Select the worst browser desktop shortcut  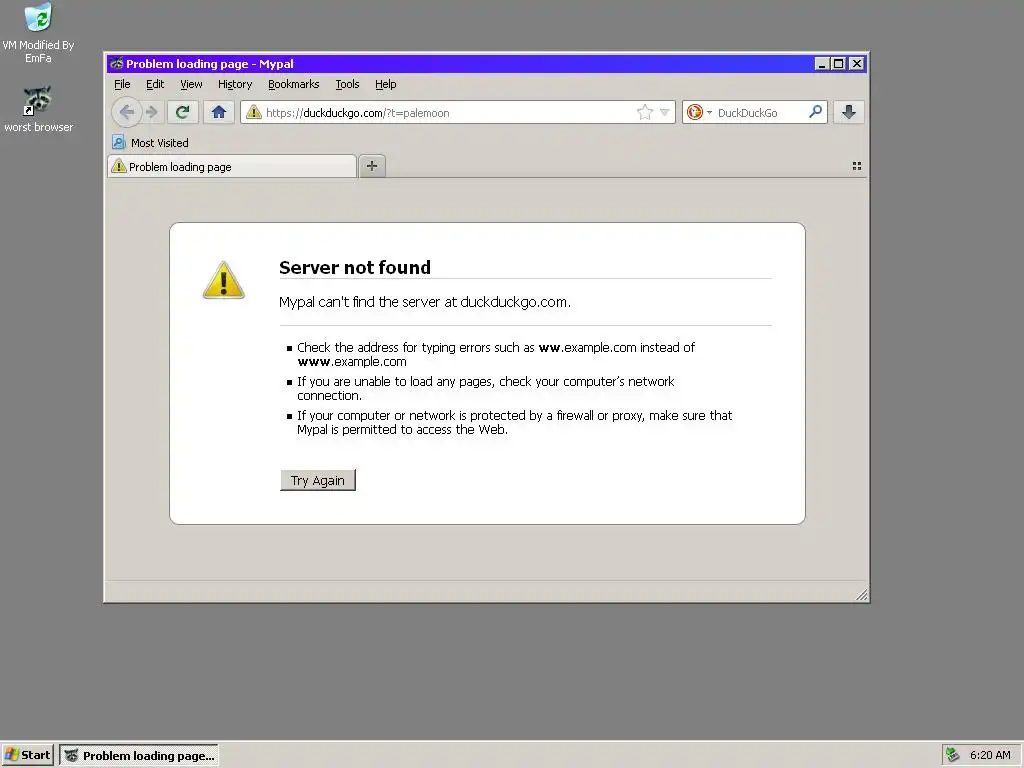click(38, 108)
